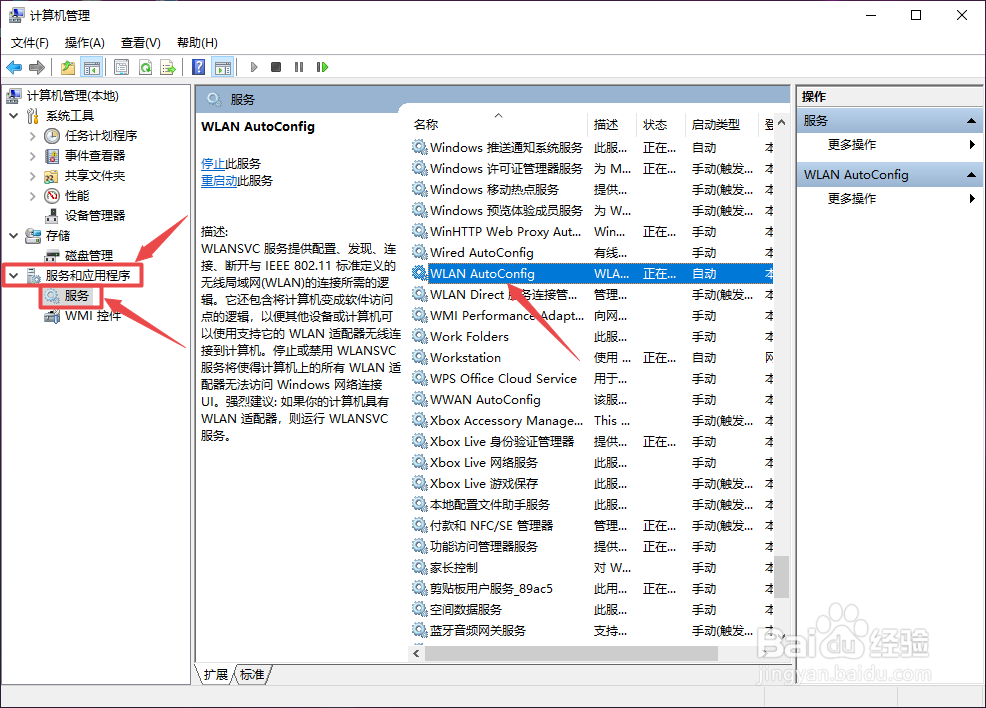The height and width of the screenshot is (708, 986).
Task: Click the blue Back arrow in the toolbar
Action: pyautogui.click(x=14, y=67)
